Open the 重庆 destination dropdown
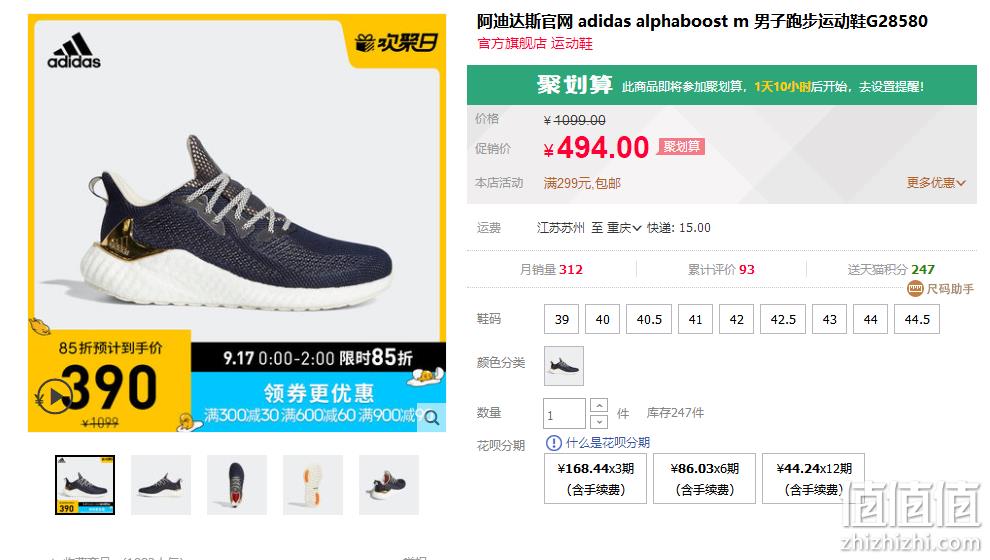 point(624,228)
